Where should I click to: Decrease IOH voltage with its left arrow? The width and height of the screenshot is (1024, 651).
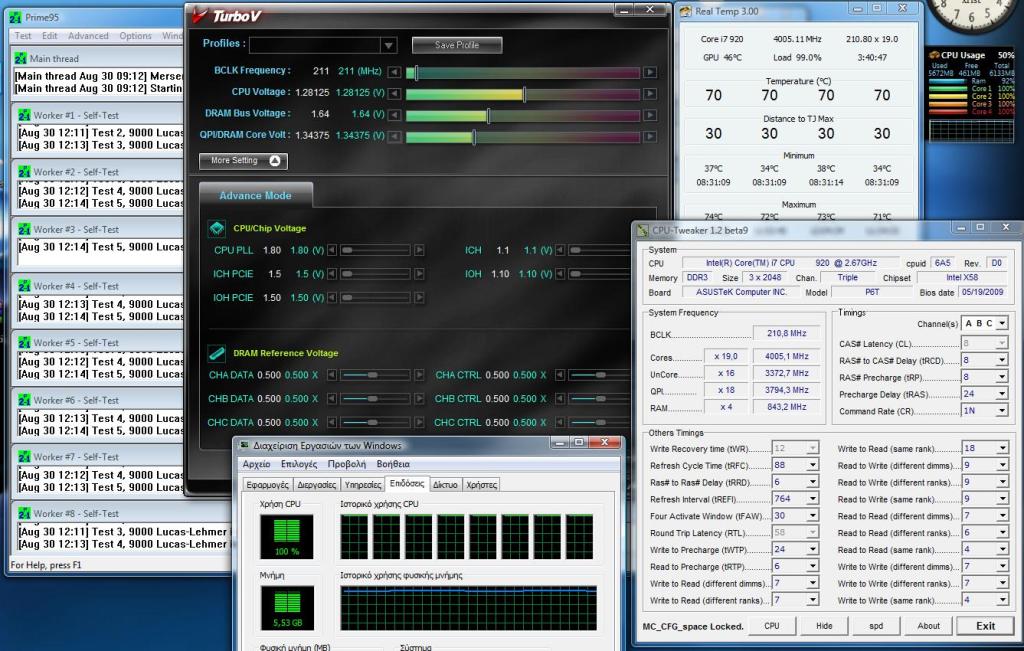coord(560,274)
